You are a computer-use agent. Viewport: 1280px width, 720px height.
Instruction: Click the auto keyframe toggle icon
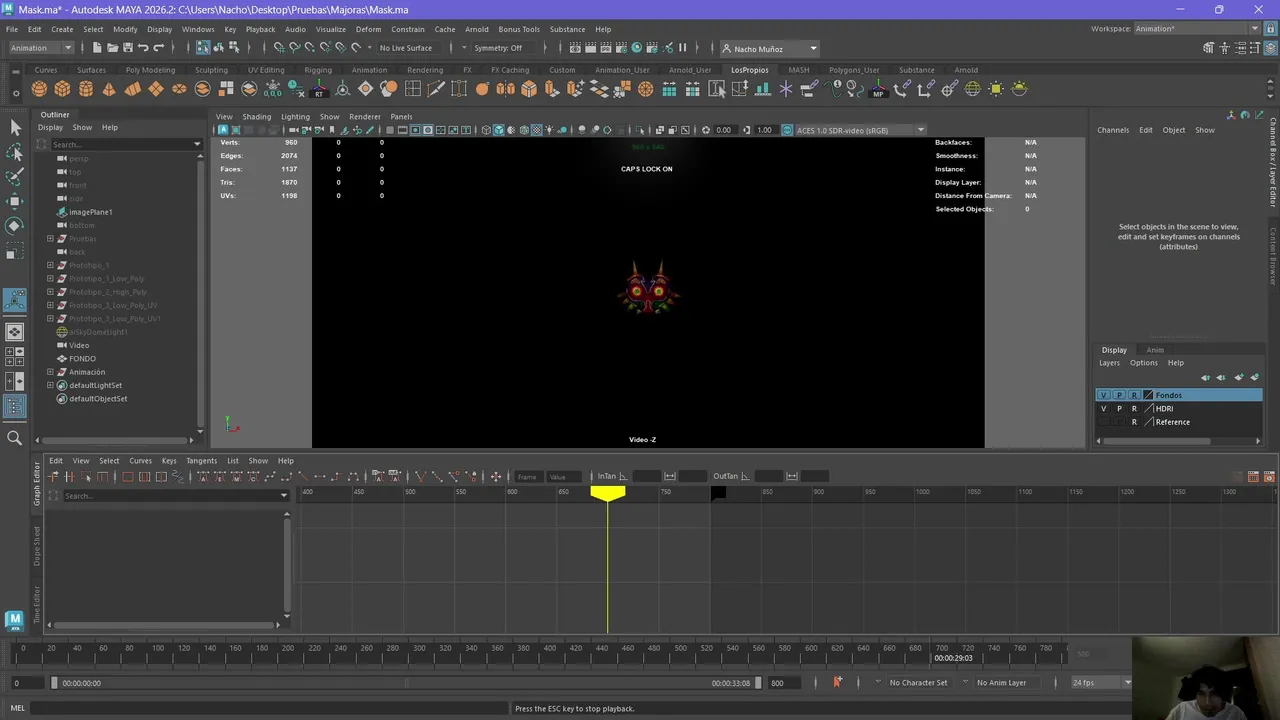pos(837,682)
